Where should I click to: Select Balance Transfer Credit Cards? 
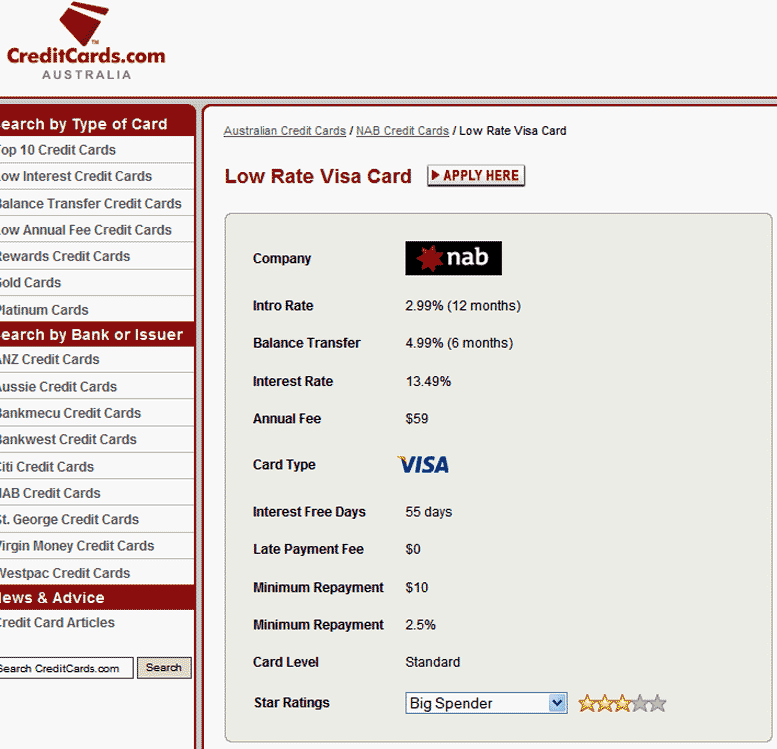pos(91,203)
